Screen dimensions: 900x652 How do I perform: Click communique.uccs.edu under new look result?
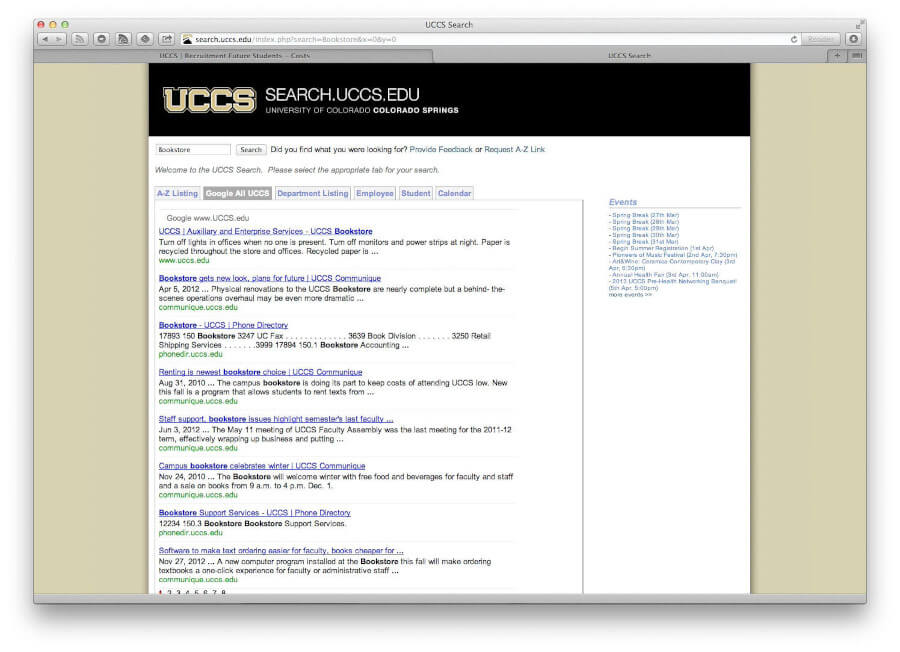point(198,308)
